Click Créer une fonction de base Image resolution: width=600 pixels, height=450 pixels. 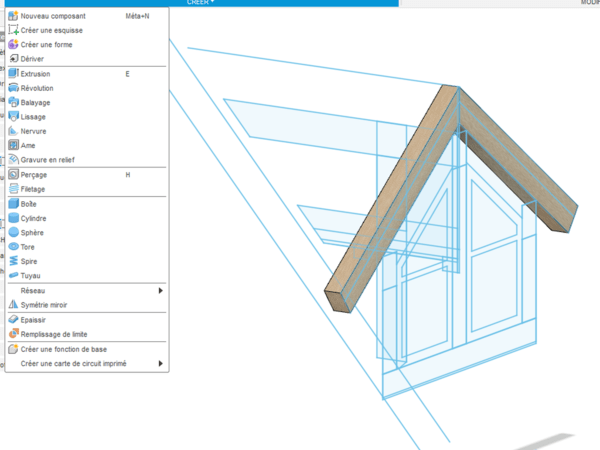(x=65, y=349)
